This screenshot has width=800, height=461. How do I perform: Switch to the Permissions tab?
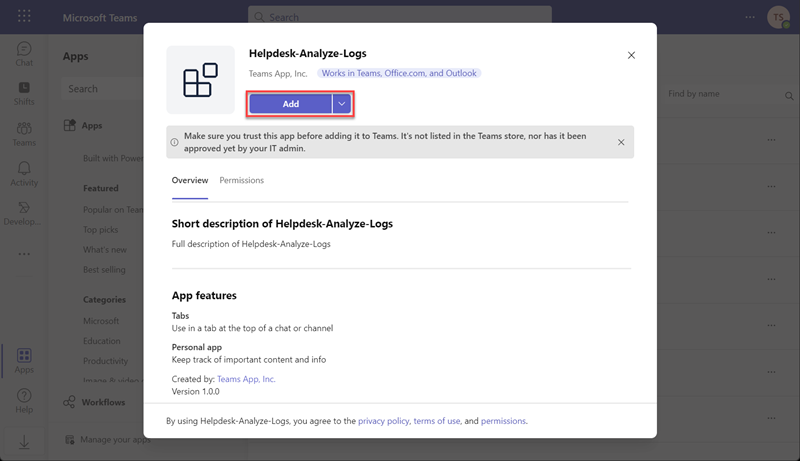click(x=241, y=180)
